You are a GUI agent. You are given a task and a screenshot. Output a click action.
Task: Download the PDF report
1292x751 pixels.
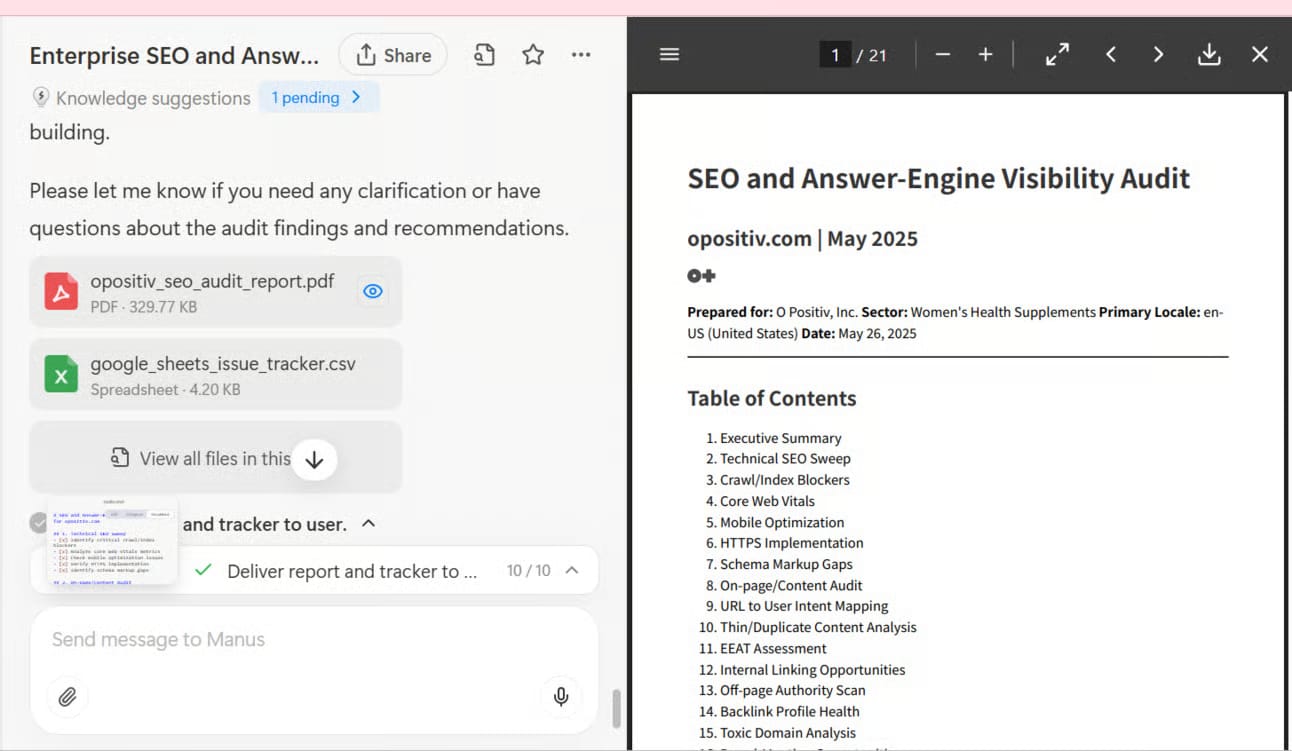click(1209, 55)
